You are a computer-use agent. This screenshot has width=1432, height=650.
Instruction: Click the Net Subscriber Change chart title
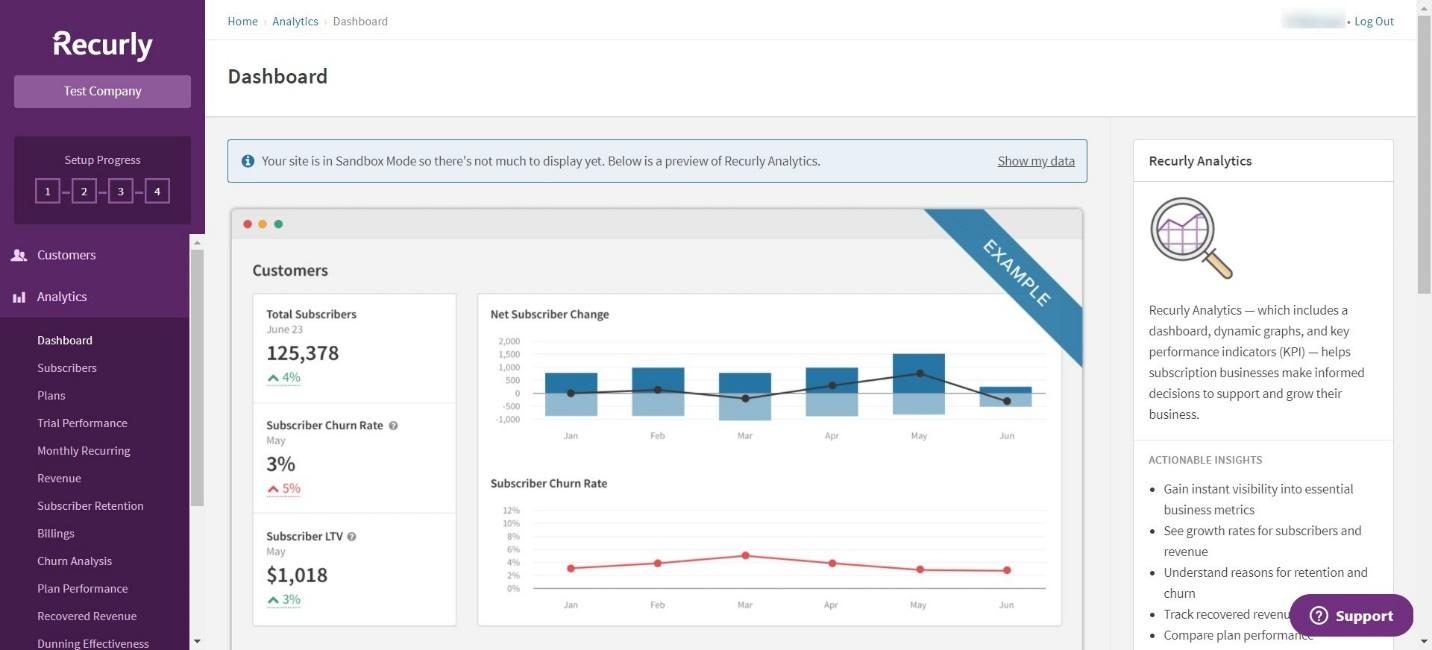[550, 314]
